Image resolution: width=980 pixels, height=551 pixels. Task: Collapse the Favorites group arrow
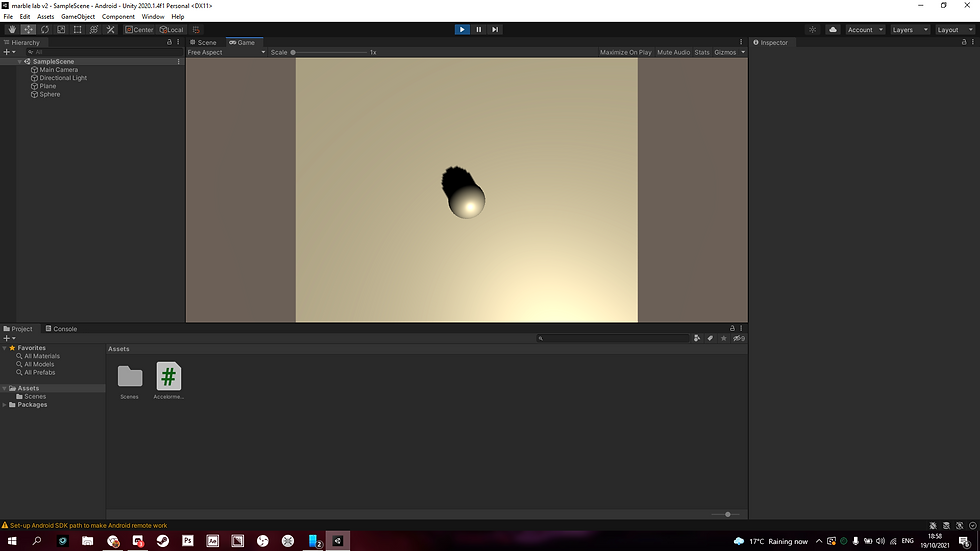[x=5, y=348]
